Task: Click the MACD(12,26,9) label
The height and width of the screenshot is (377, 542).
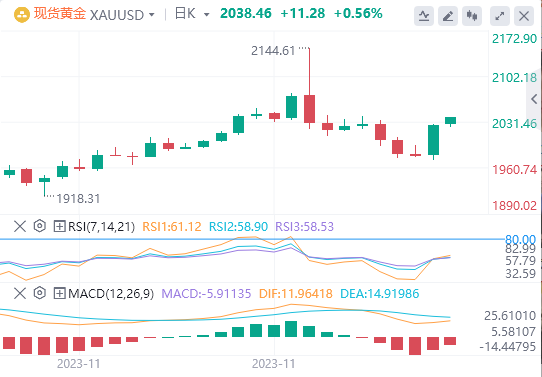Action: tap(111, 294)
